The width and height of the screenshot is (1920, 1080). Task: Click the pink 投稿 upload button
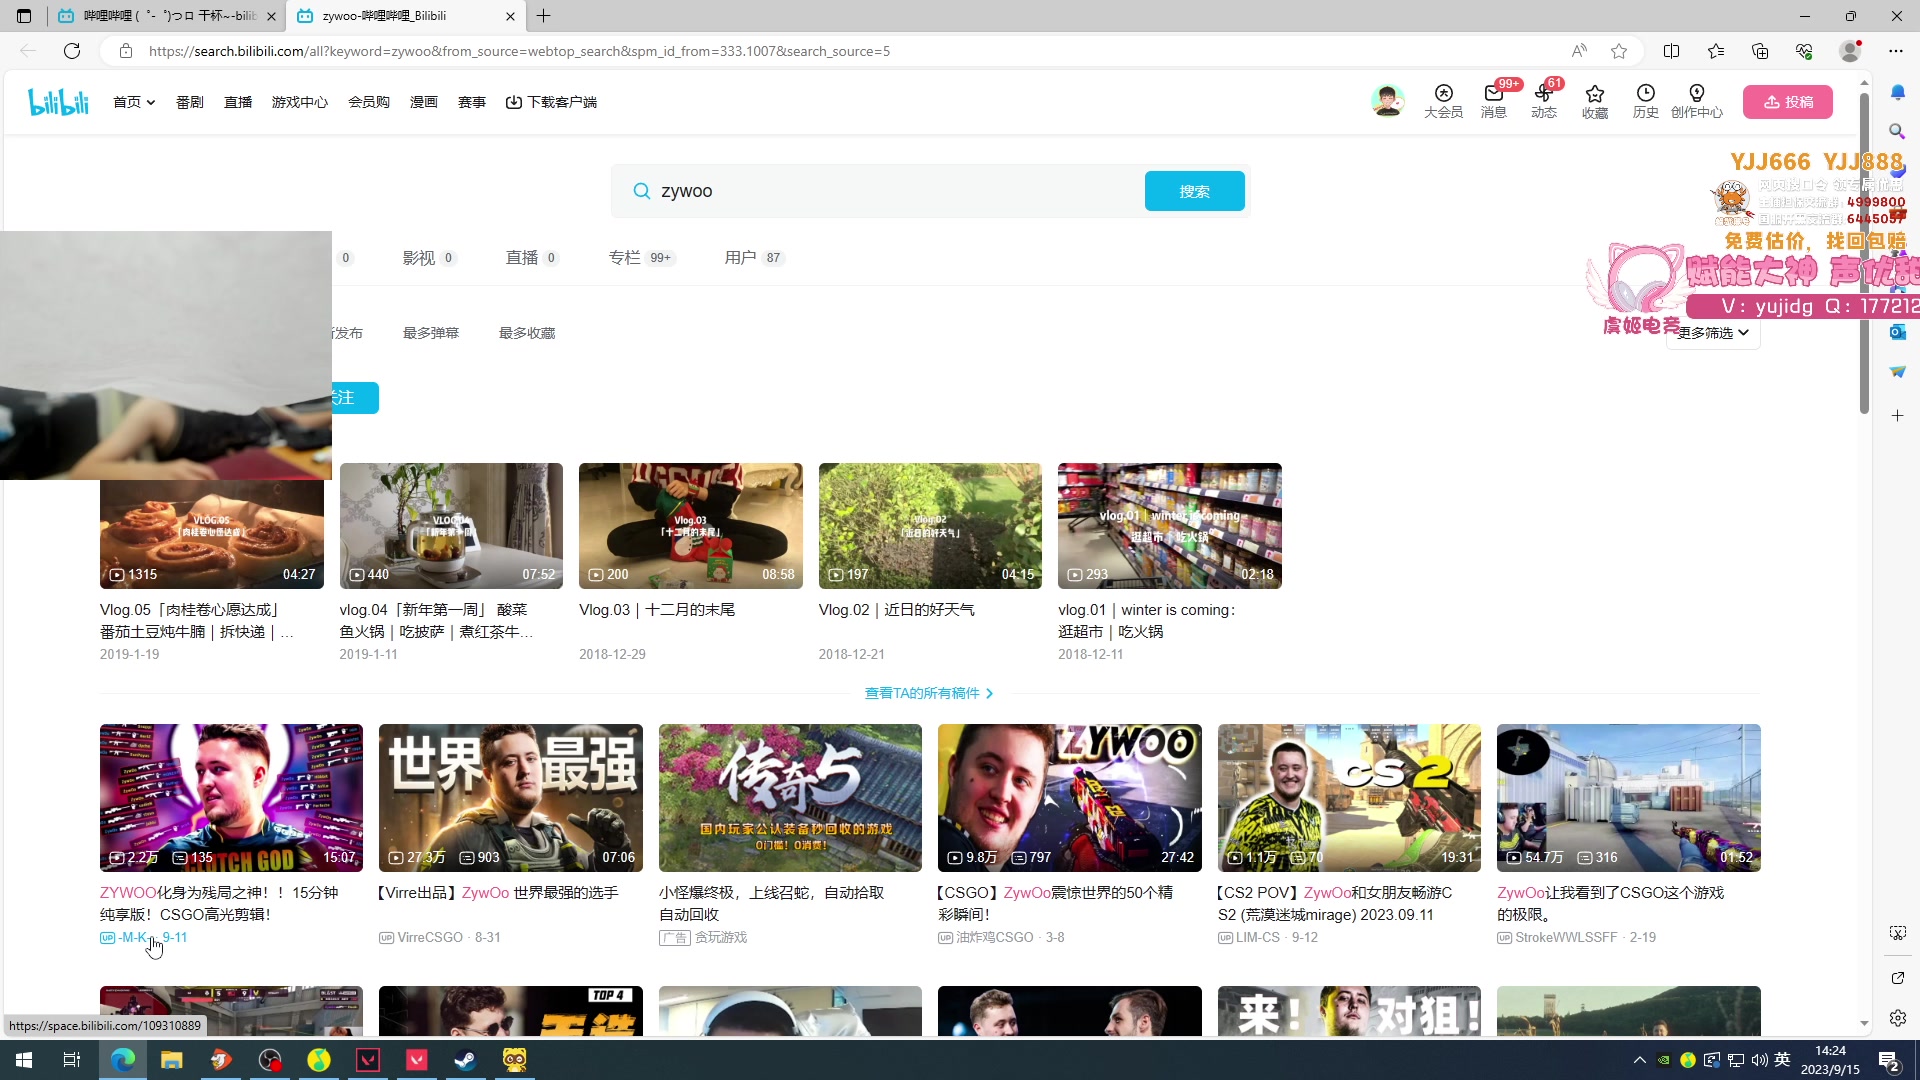1787,102
